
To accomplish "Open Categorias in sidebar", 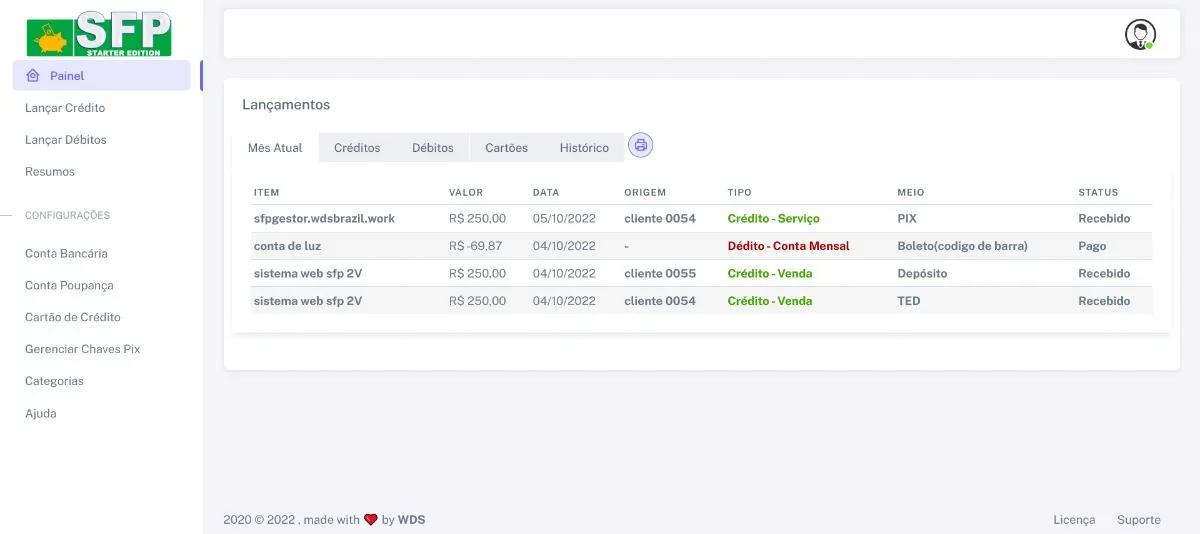I will tap(54, 382).
